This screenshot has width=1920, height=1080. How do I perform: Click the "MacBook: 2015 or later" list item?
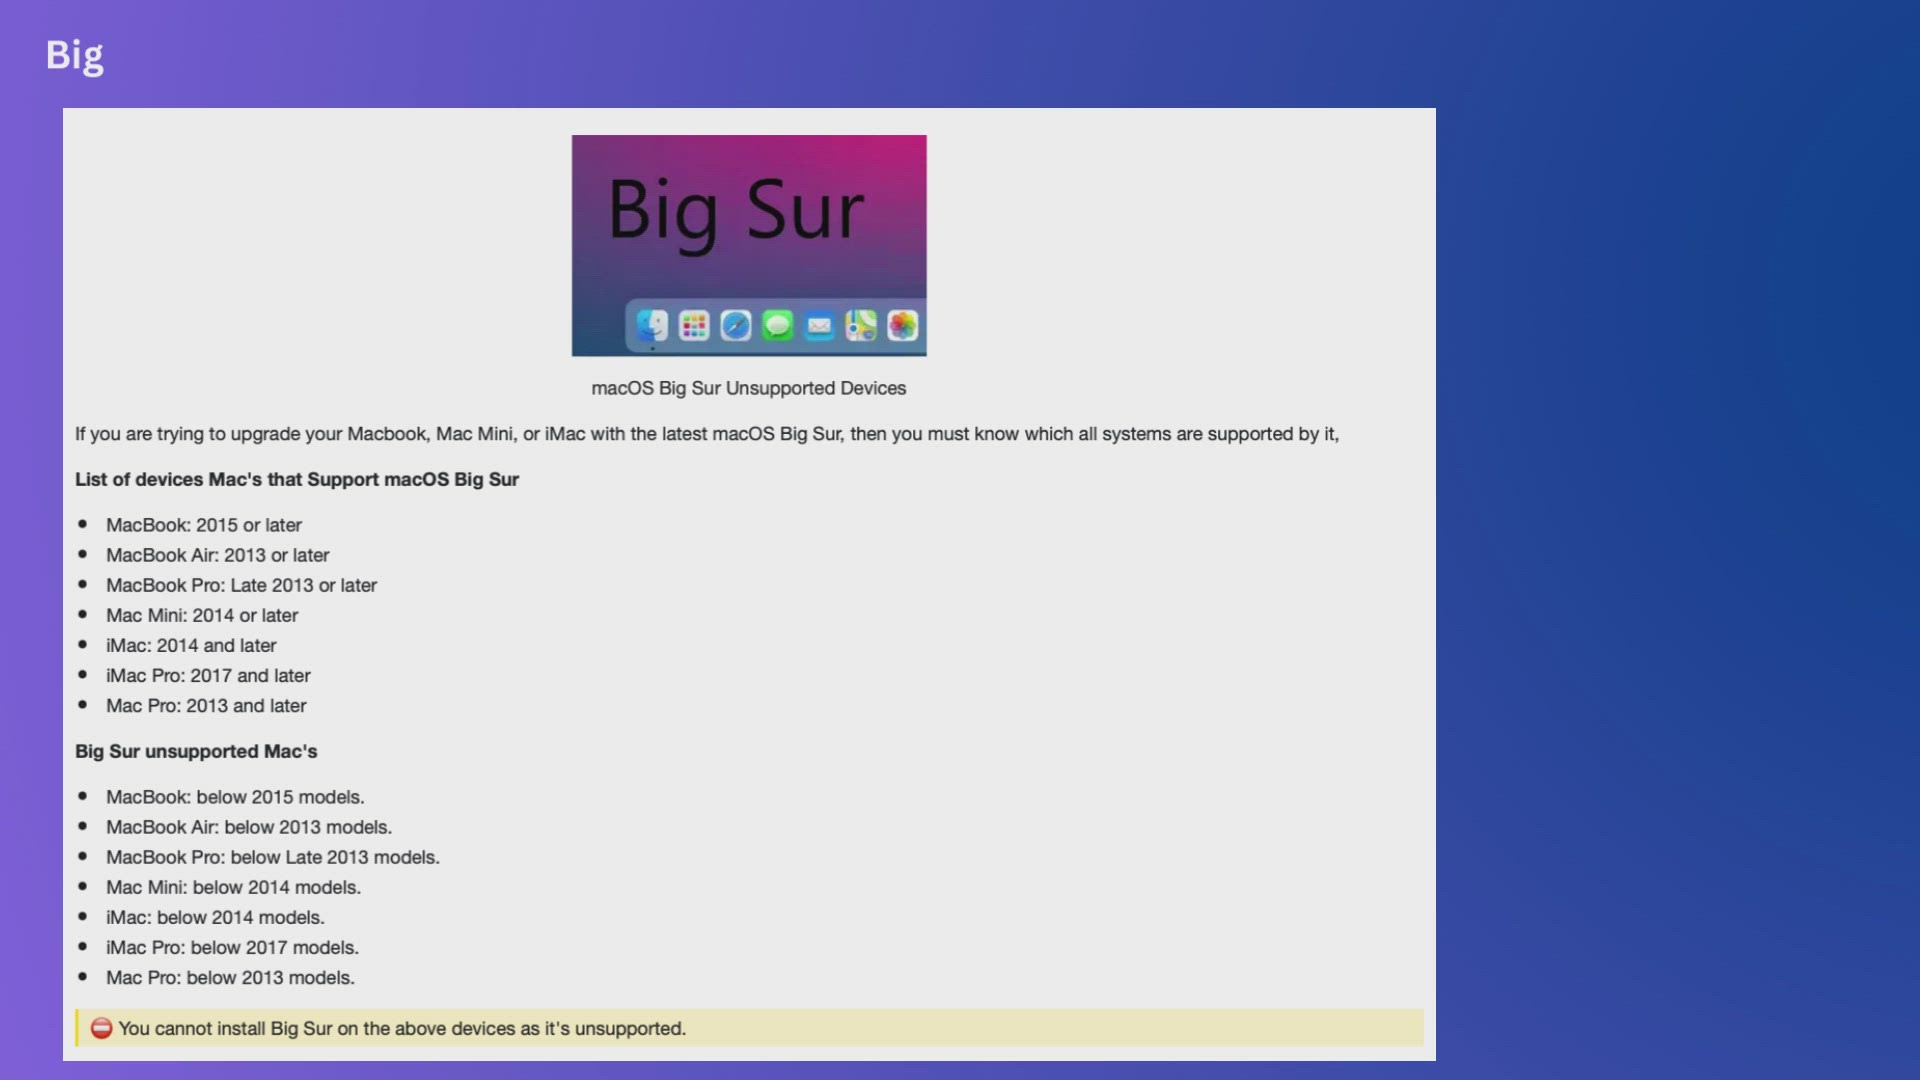(x=204, y=525)
